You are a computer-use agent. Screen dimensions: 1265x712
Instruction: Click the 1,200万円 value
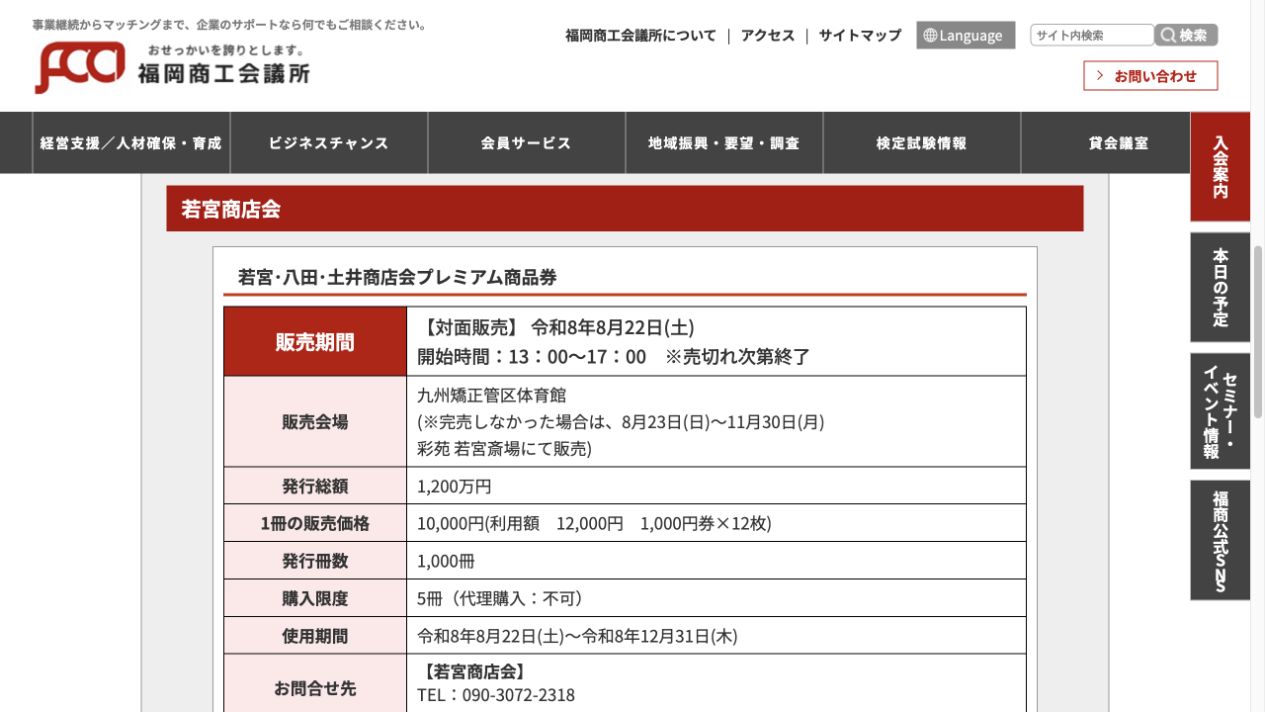pos(454,487)
